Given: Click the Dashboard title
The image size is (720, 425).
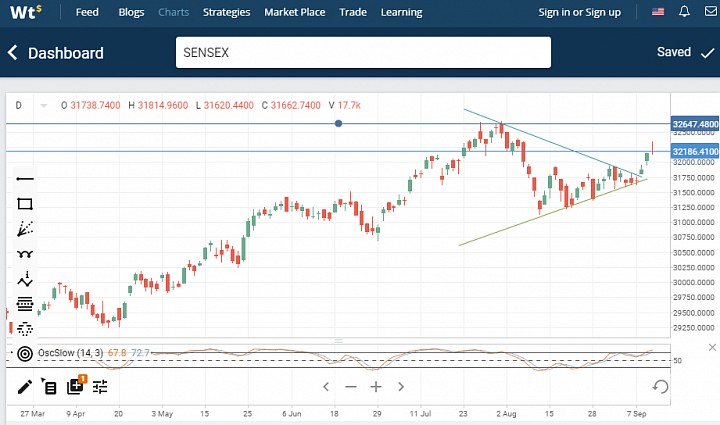Looking at the screenshot, I should coord(66,53).
